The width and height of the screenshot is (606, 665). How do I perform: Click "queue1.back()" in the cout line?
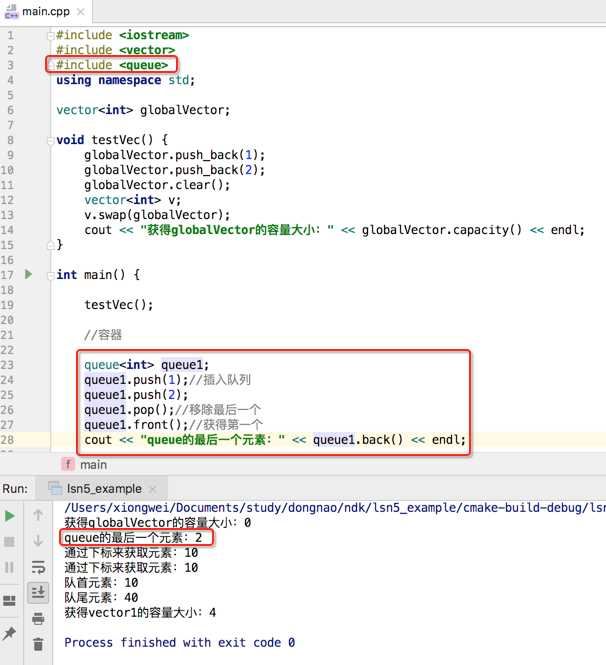tap(358, 440)
